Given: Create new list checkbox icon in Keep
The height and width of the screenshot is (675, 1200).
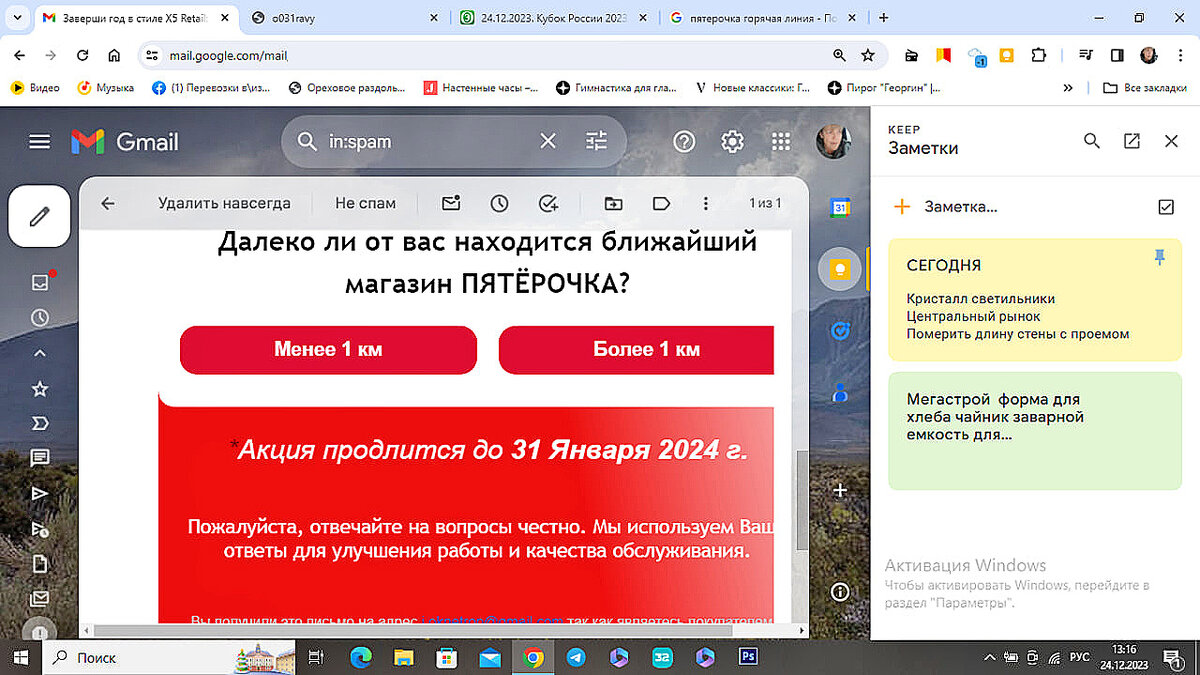Looking at the screenshot, I should (x=1165, y=207).
